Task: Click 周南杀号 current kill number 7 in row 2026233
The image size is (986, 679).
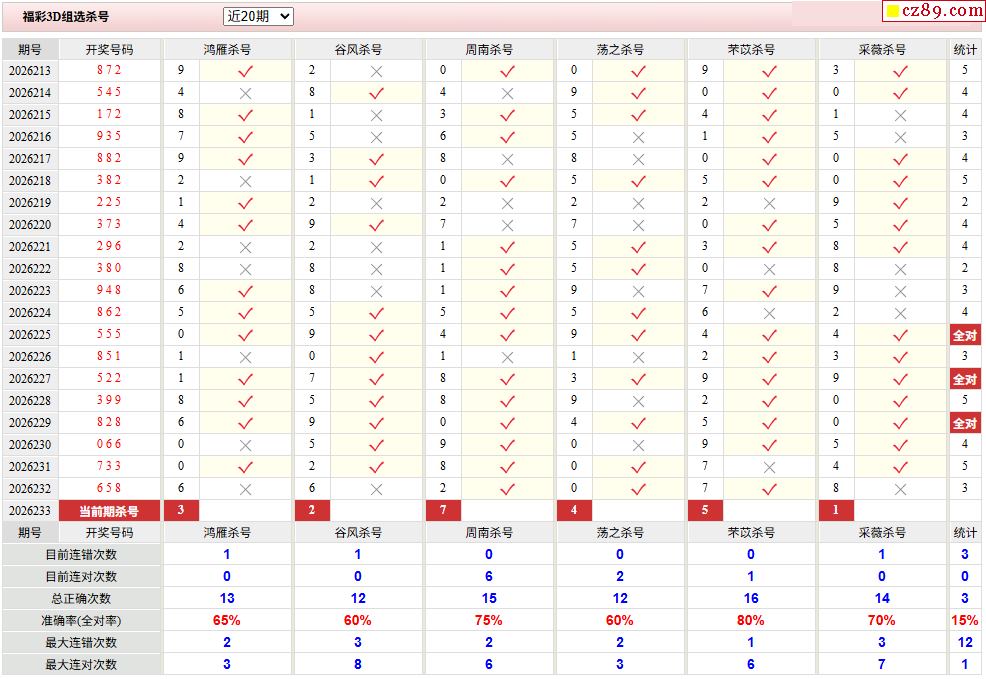Action: pyautogui.click(x=443, y=511)
